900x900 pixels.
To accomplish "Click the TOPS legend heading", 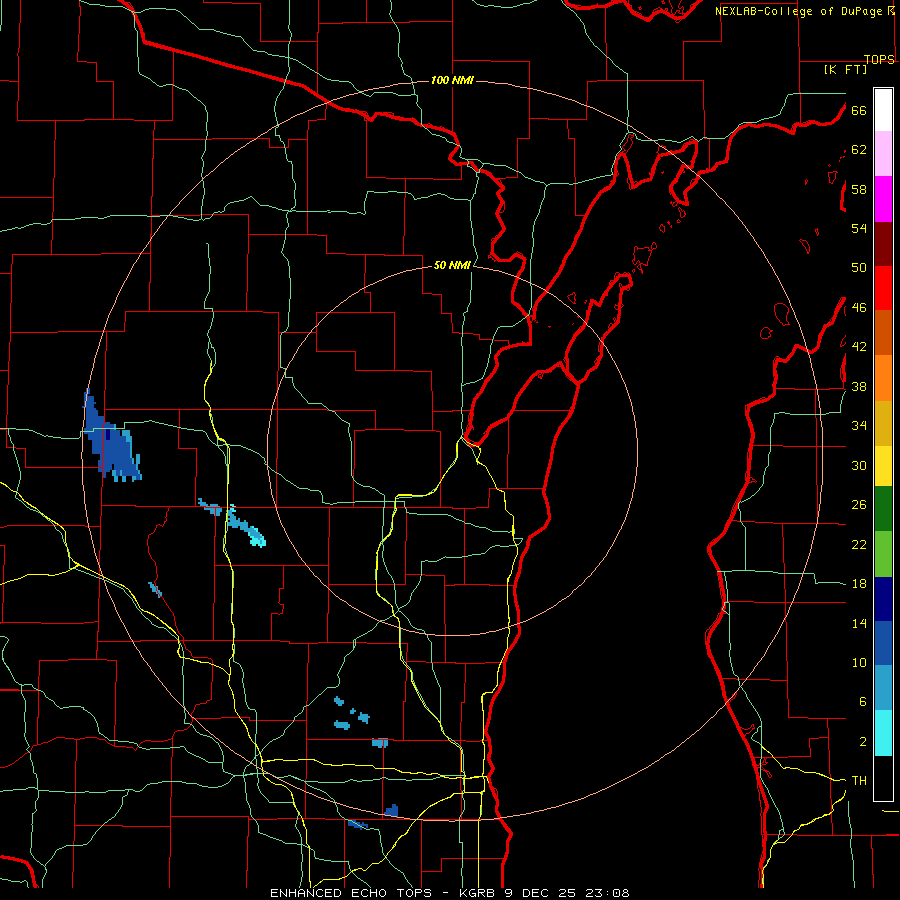I will tap(879, 59).
